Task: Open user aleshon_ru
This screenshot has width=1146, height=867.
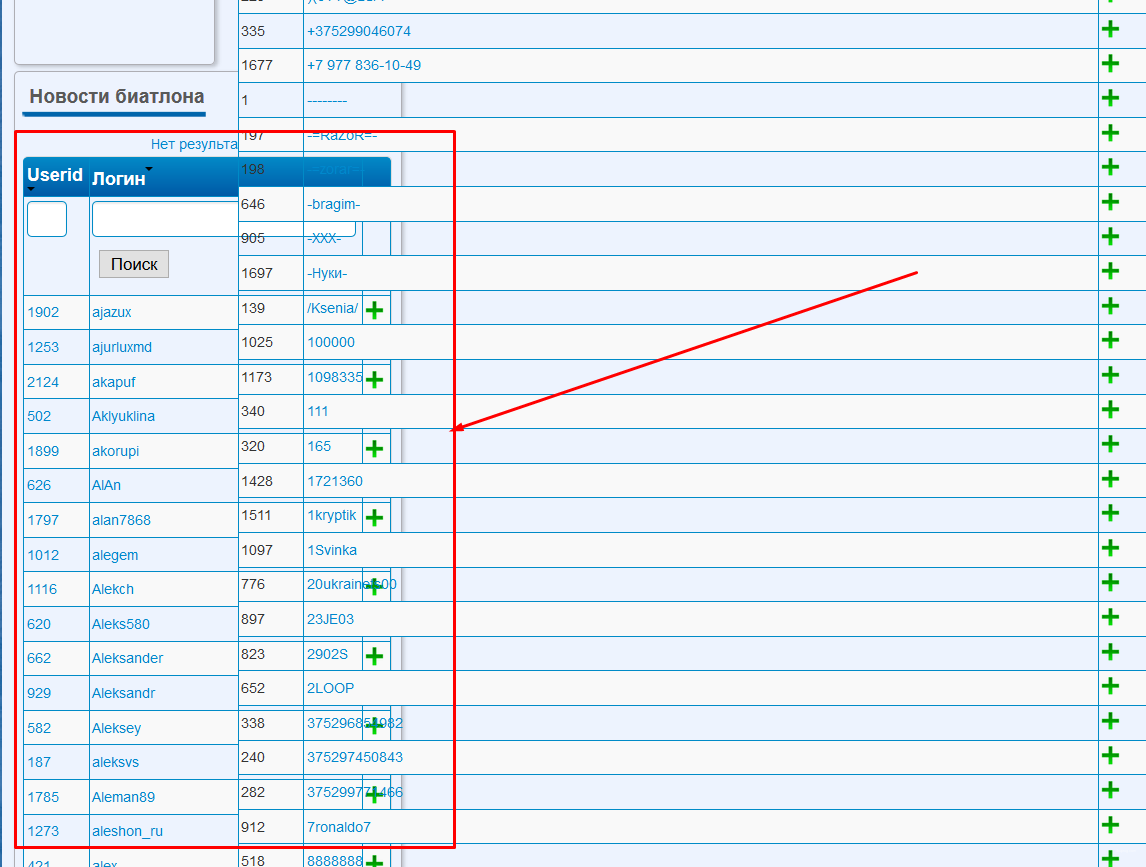Action: [x=128, y=831]
